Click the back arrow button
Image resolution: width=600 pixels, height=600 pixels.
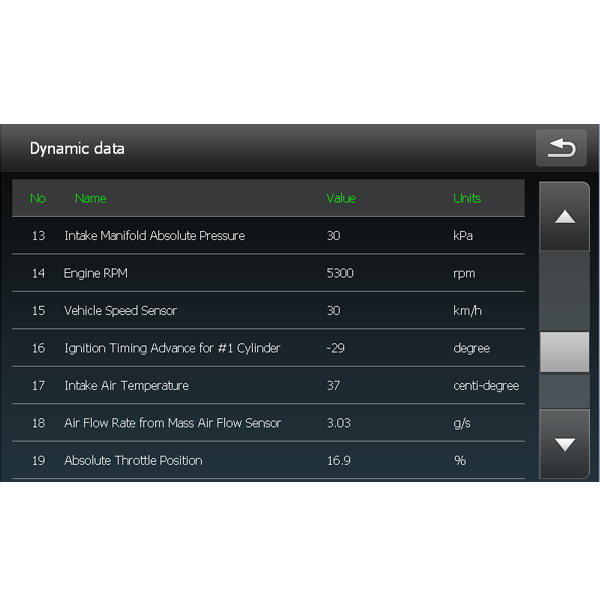[x=561, y=148]
